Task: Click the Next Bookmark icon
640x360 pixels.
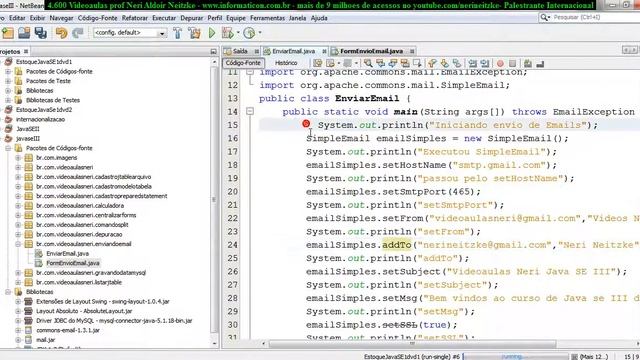Action: point(444,63)
